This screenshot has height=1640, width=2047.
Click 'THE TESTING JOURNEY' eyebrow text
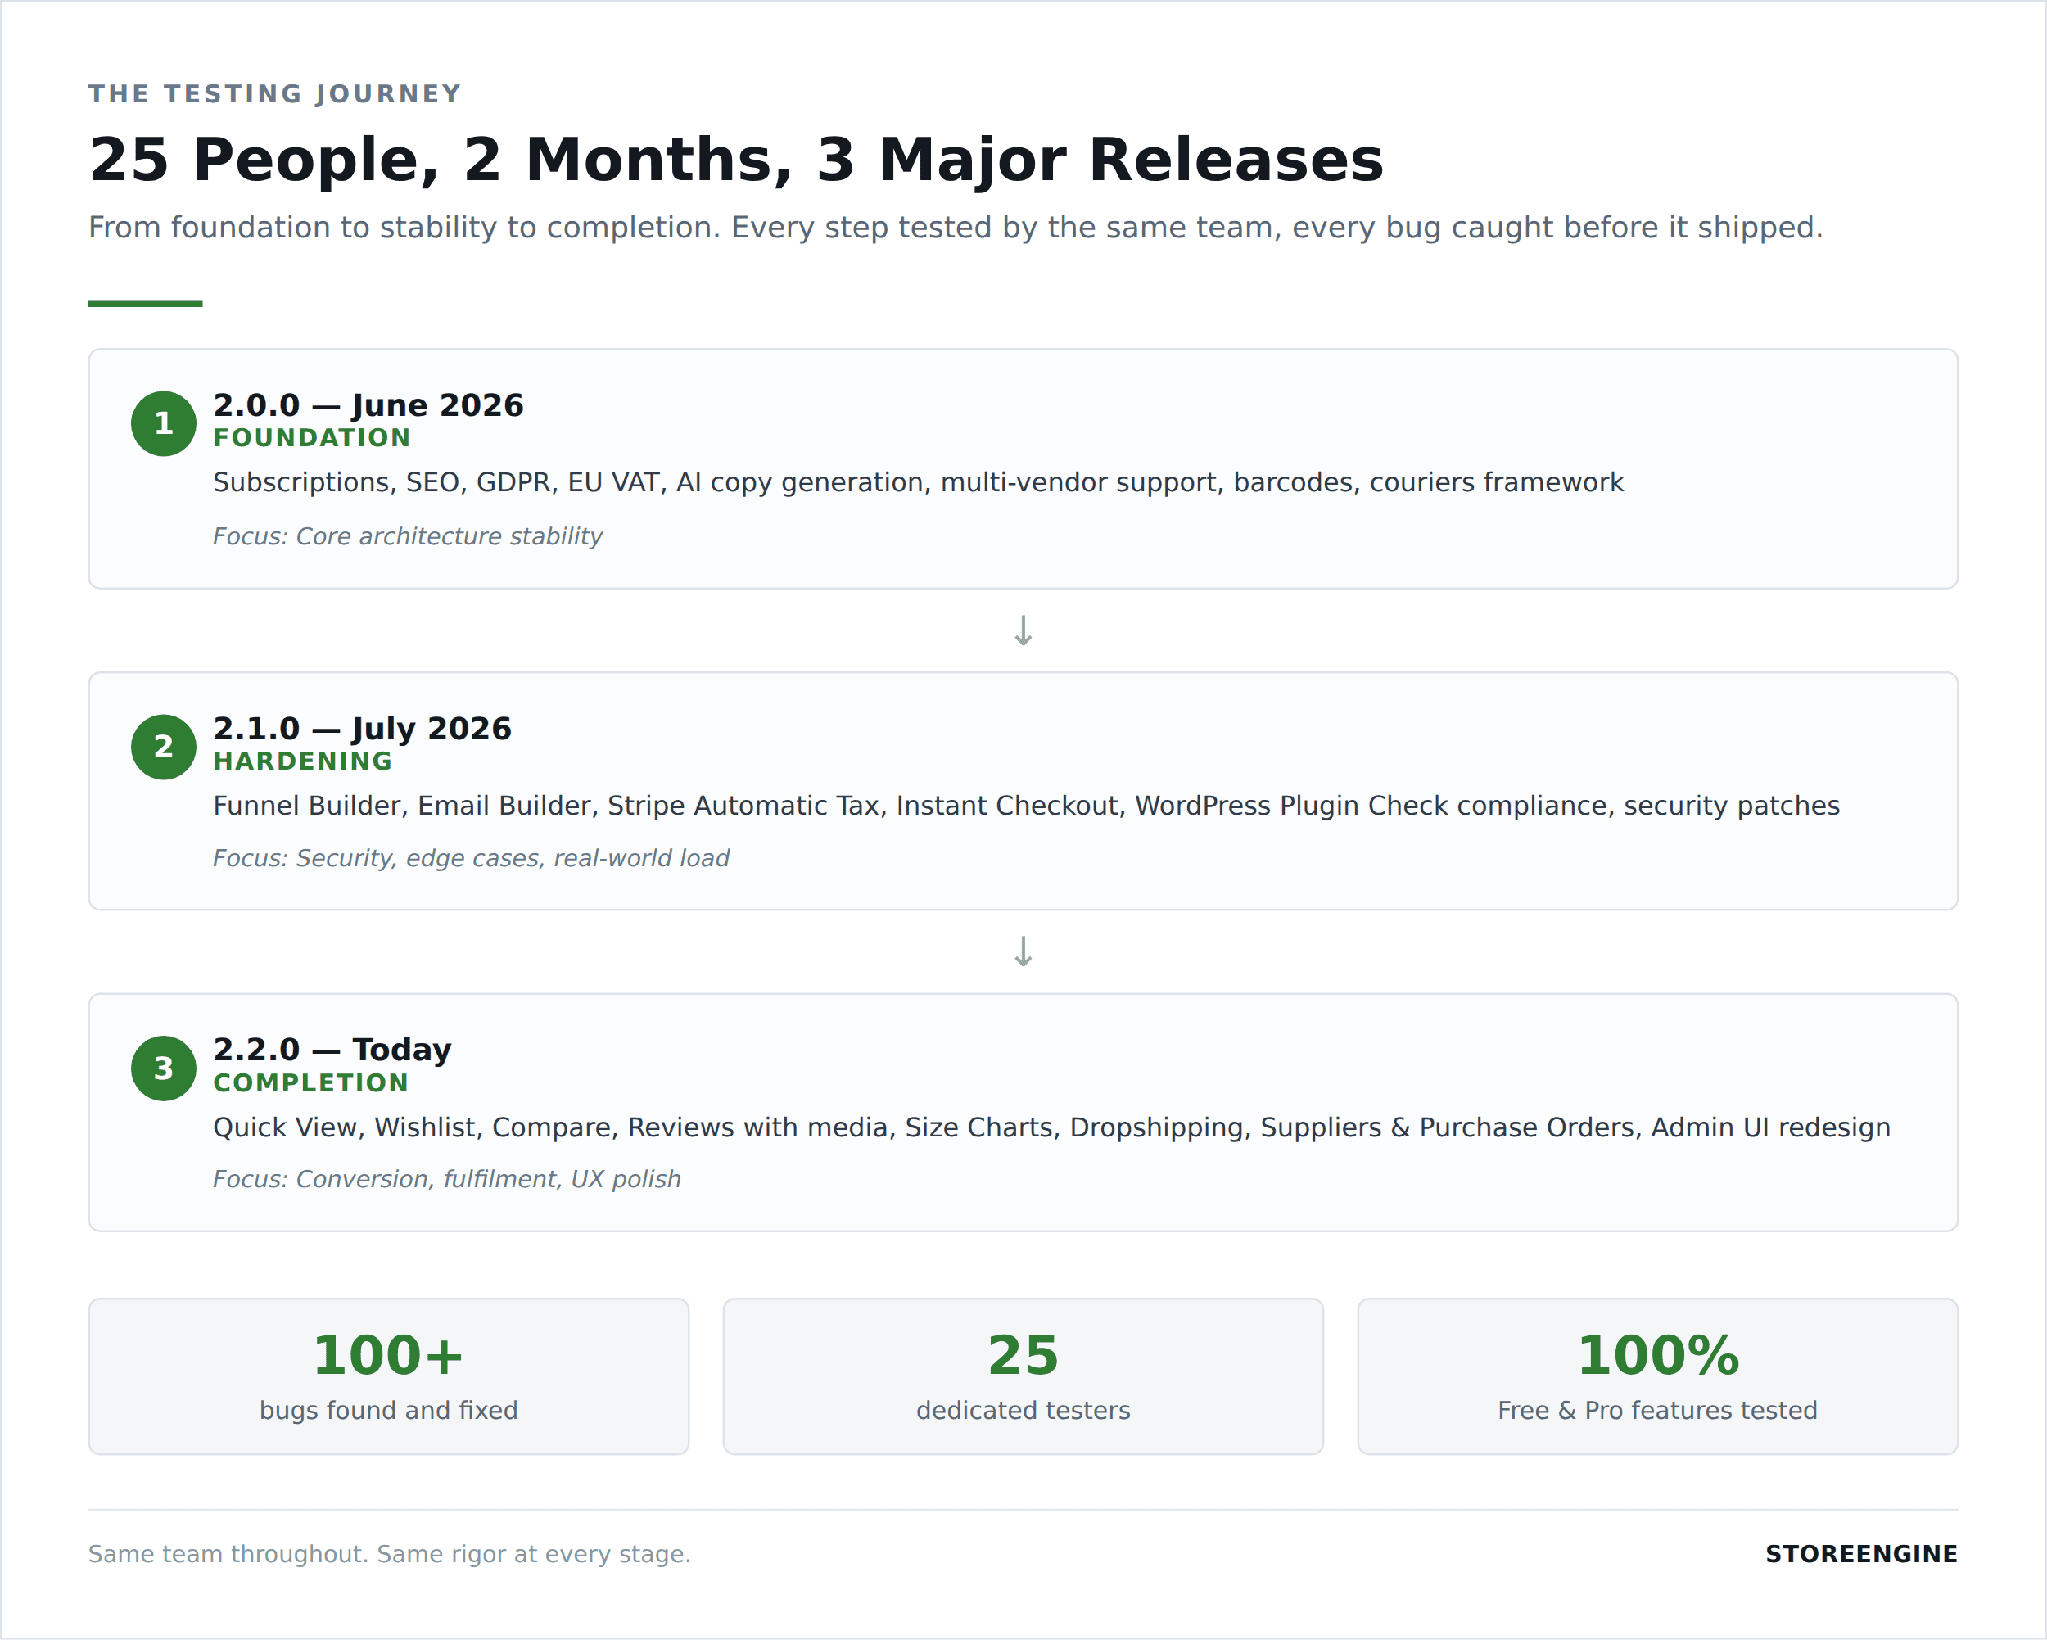pos(275,93)
